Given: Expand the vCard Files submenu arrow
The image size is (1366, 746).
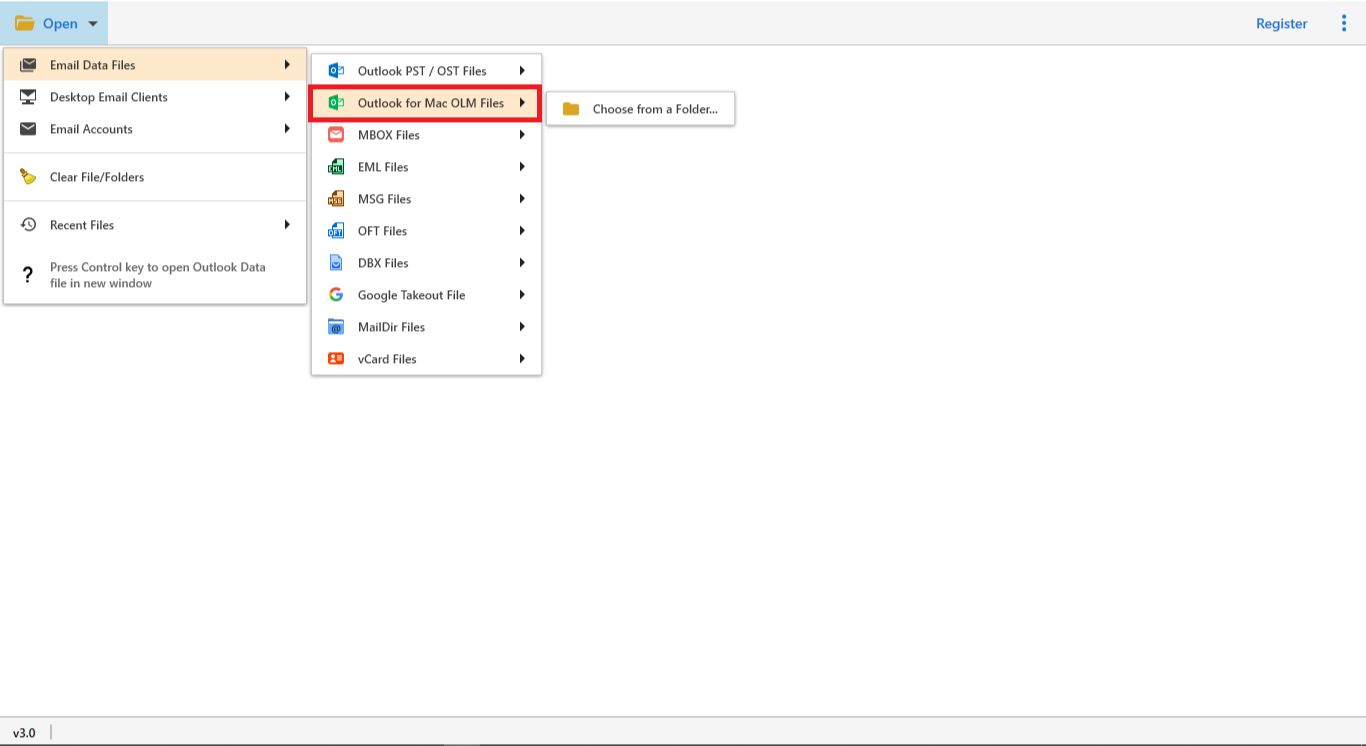Looking at the screenshot, I should point(522,359).
